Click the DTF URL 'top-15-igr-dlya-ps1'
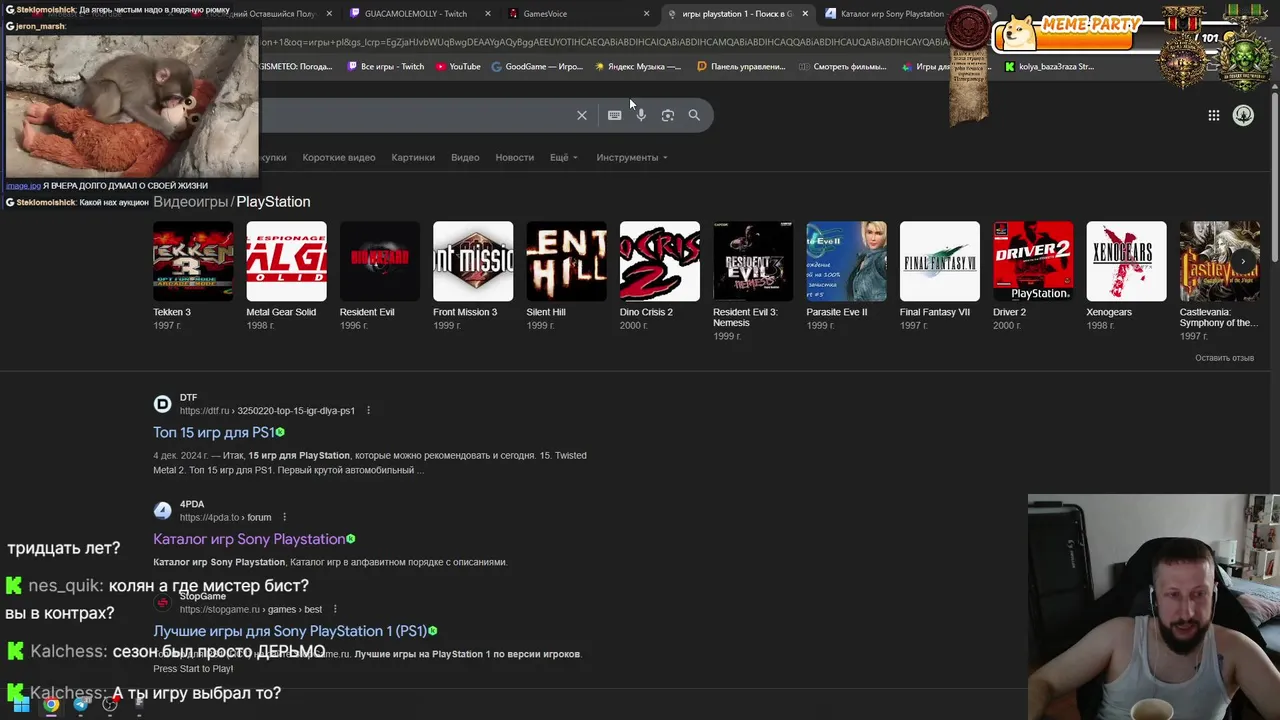The width and height of the screenshot is (1280, 720). tap(296, 411)
